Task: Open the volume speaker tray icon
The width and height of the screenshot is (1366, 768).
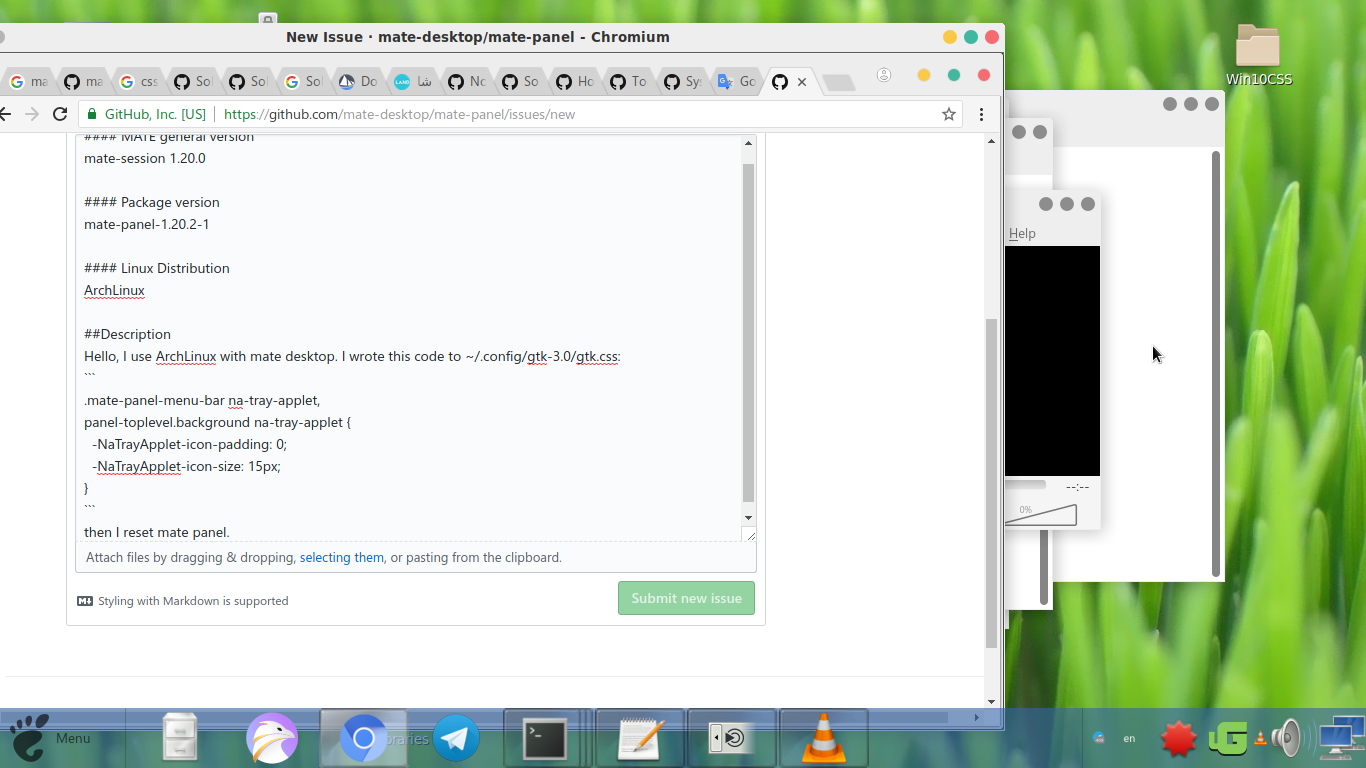Action: click(1287, 739)
